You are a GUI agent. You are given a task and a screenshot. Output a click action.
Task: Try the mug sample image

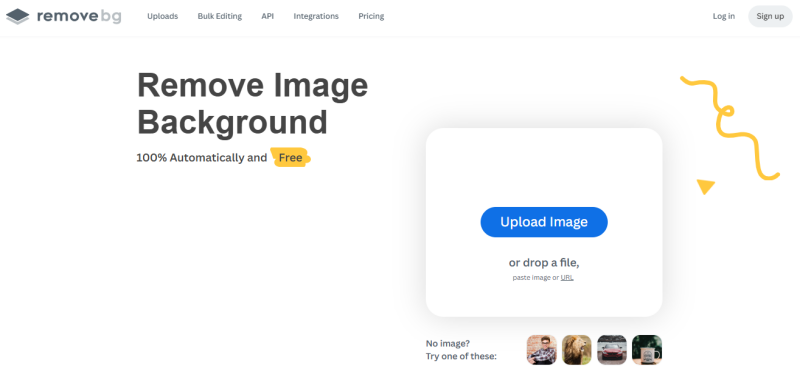pyautogui.click(x=647, y=350)
